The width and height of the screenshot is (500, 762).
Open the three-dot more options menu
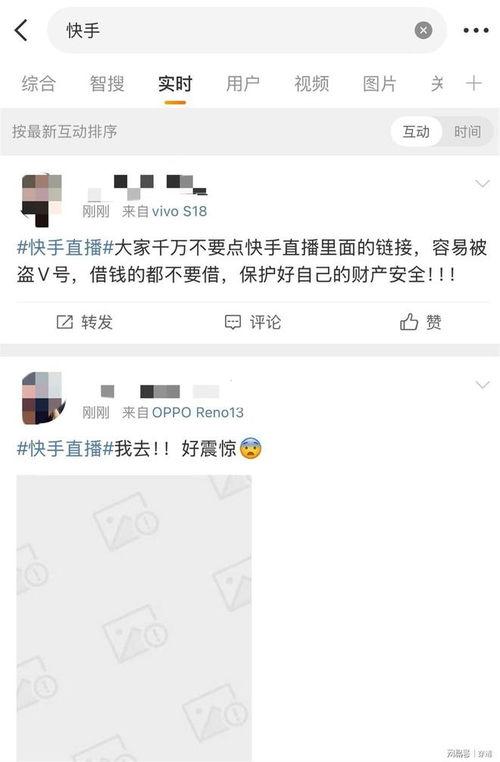pos(476,30)
